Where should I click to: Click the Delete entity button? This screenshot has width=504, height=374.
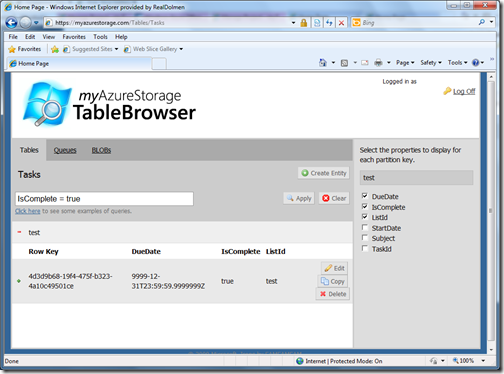(333, 294)
